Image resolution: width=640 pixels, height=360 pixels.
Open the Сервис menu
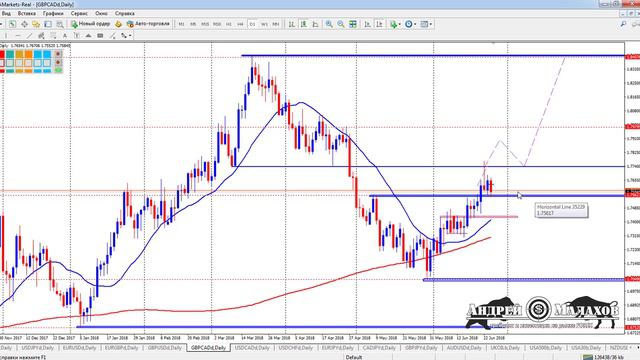(79, 13)
